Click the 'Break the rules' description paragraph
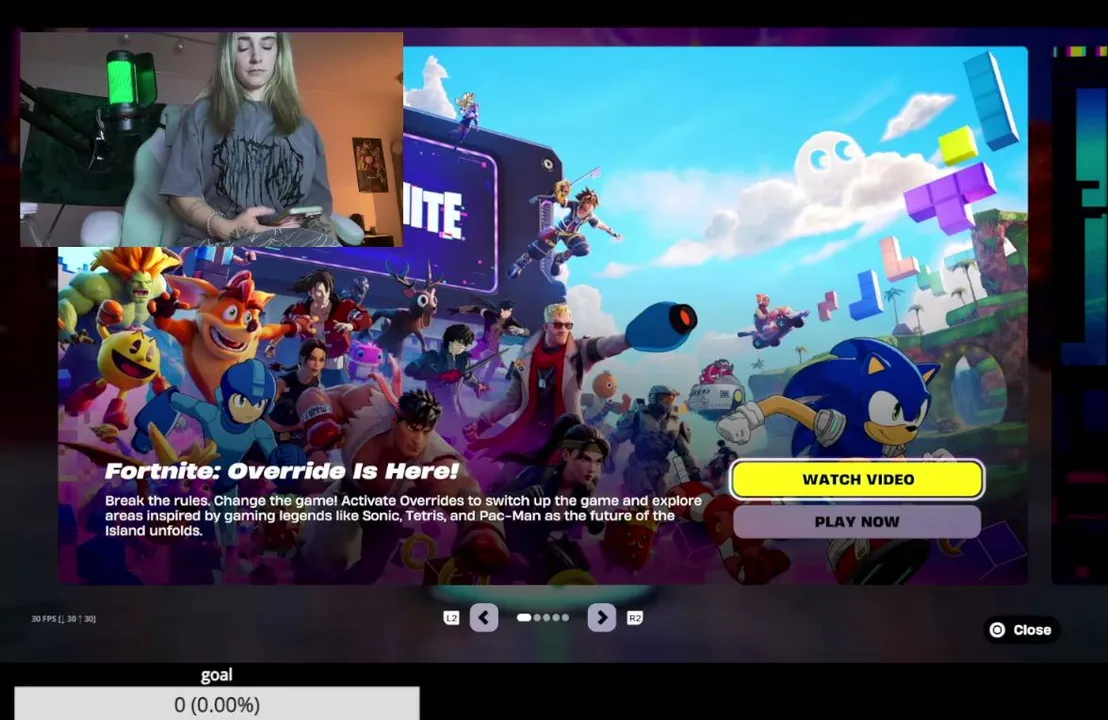 (403, 516)
